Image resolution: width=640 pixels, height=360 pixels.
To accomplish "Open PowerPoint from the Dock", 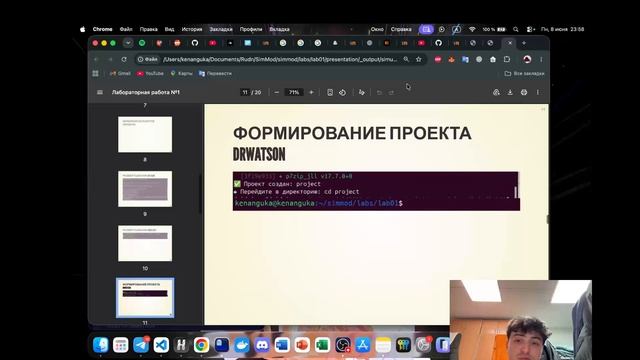I will click(302, 345).
